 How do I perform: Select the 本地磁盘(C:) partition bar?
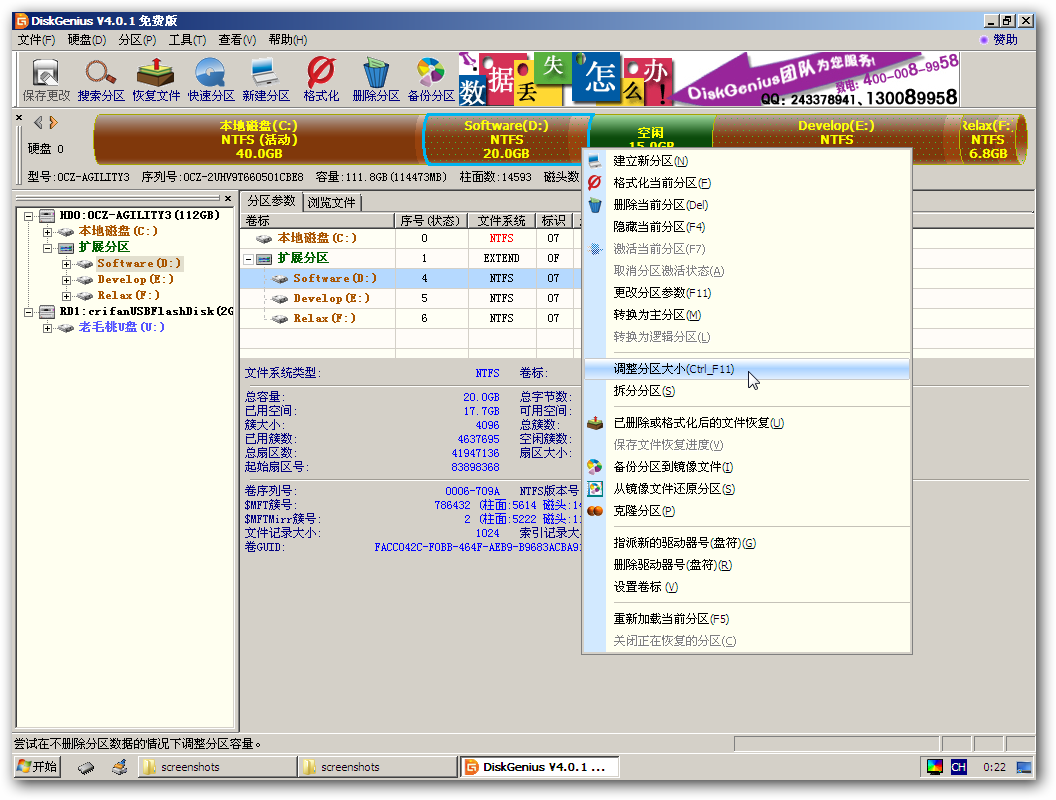[x=259, y=139]
